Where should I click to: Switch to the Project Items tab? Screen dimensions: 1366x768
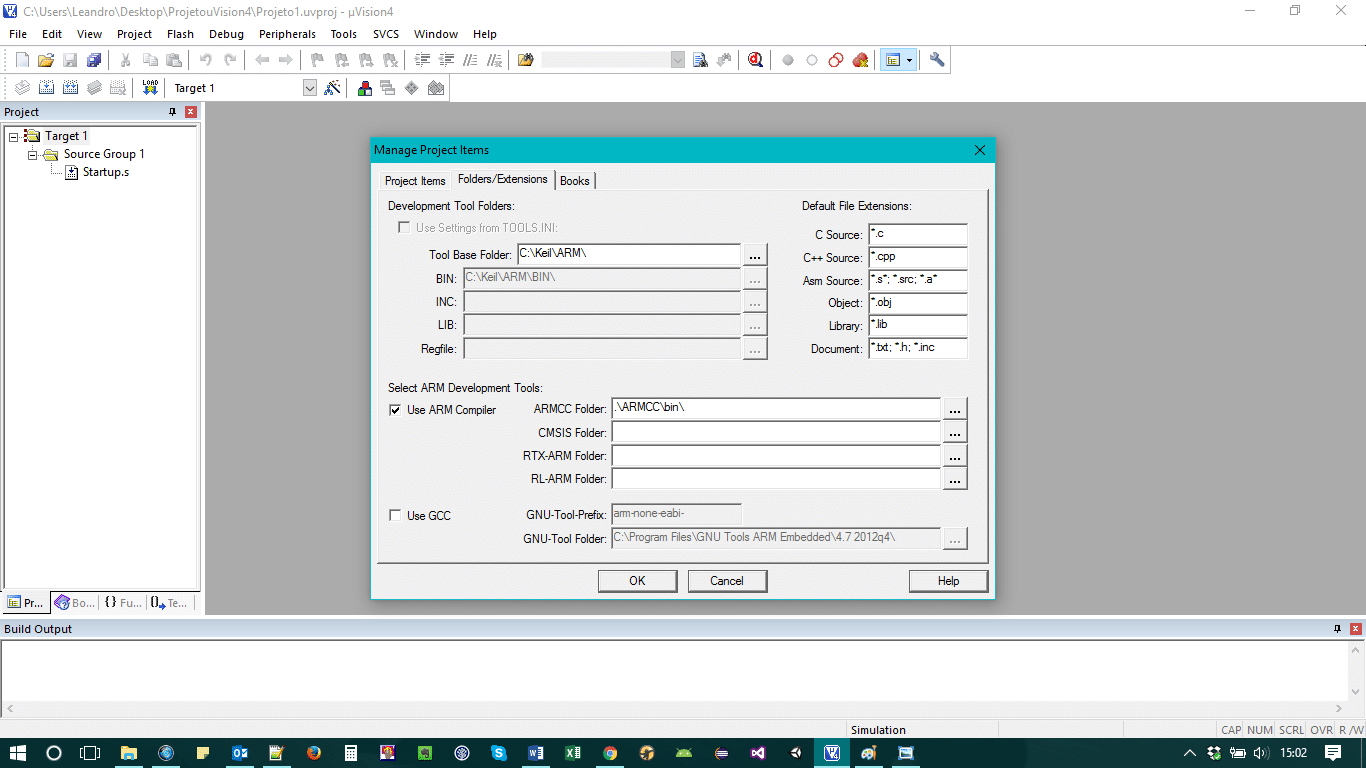pos(415,181)
